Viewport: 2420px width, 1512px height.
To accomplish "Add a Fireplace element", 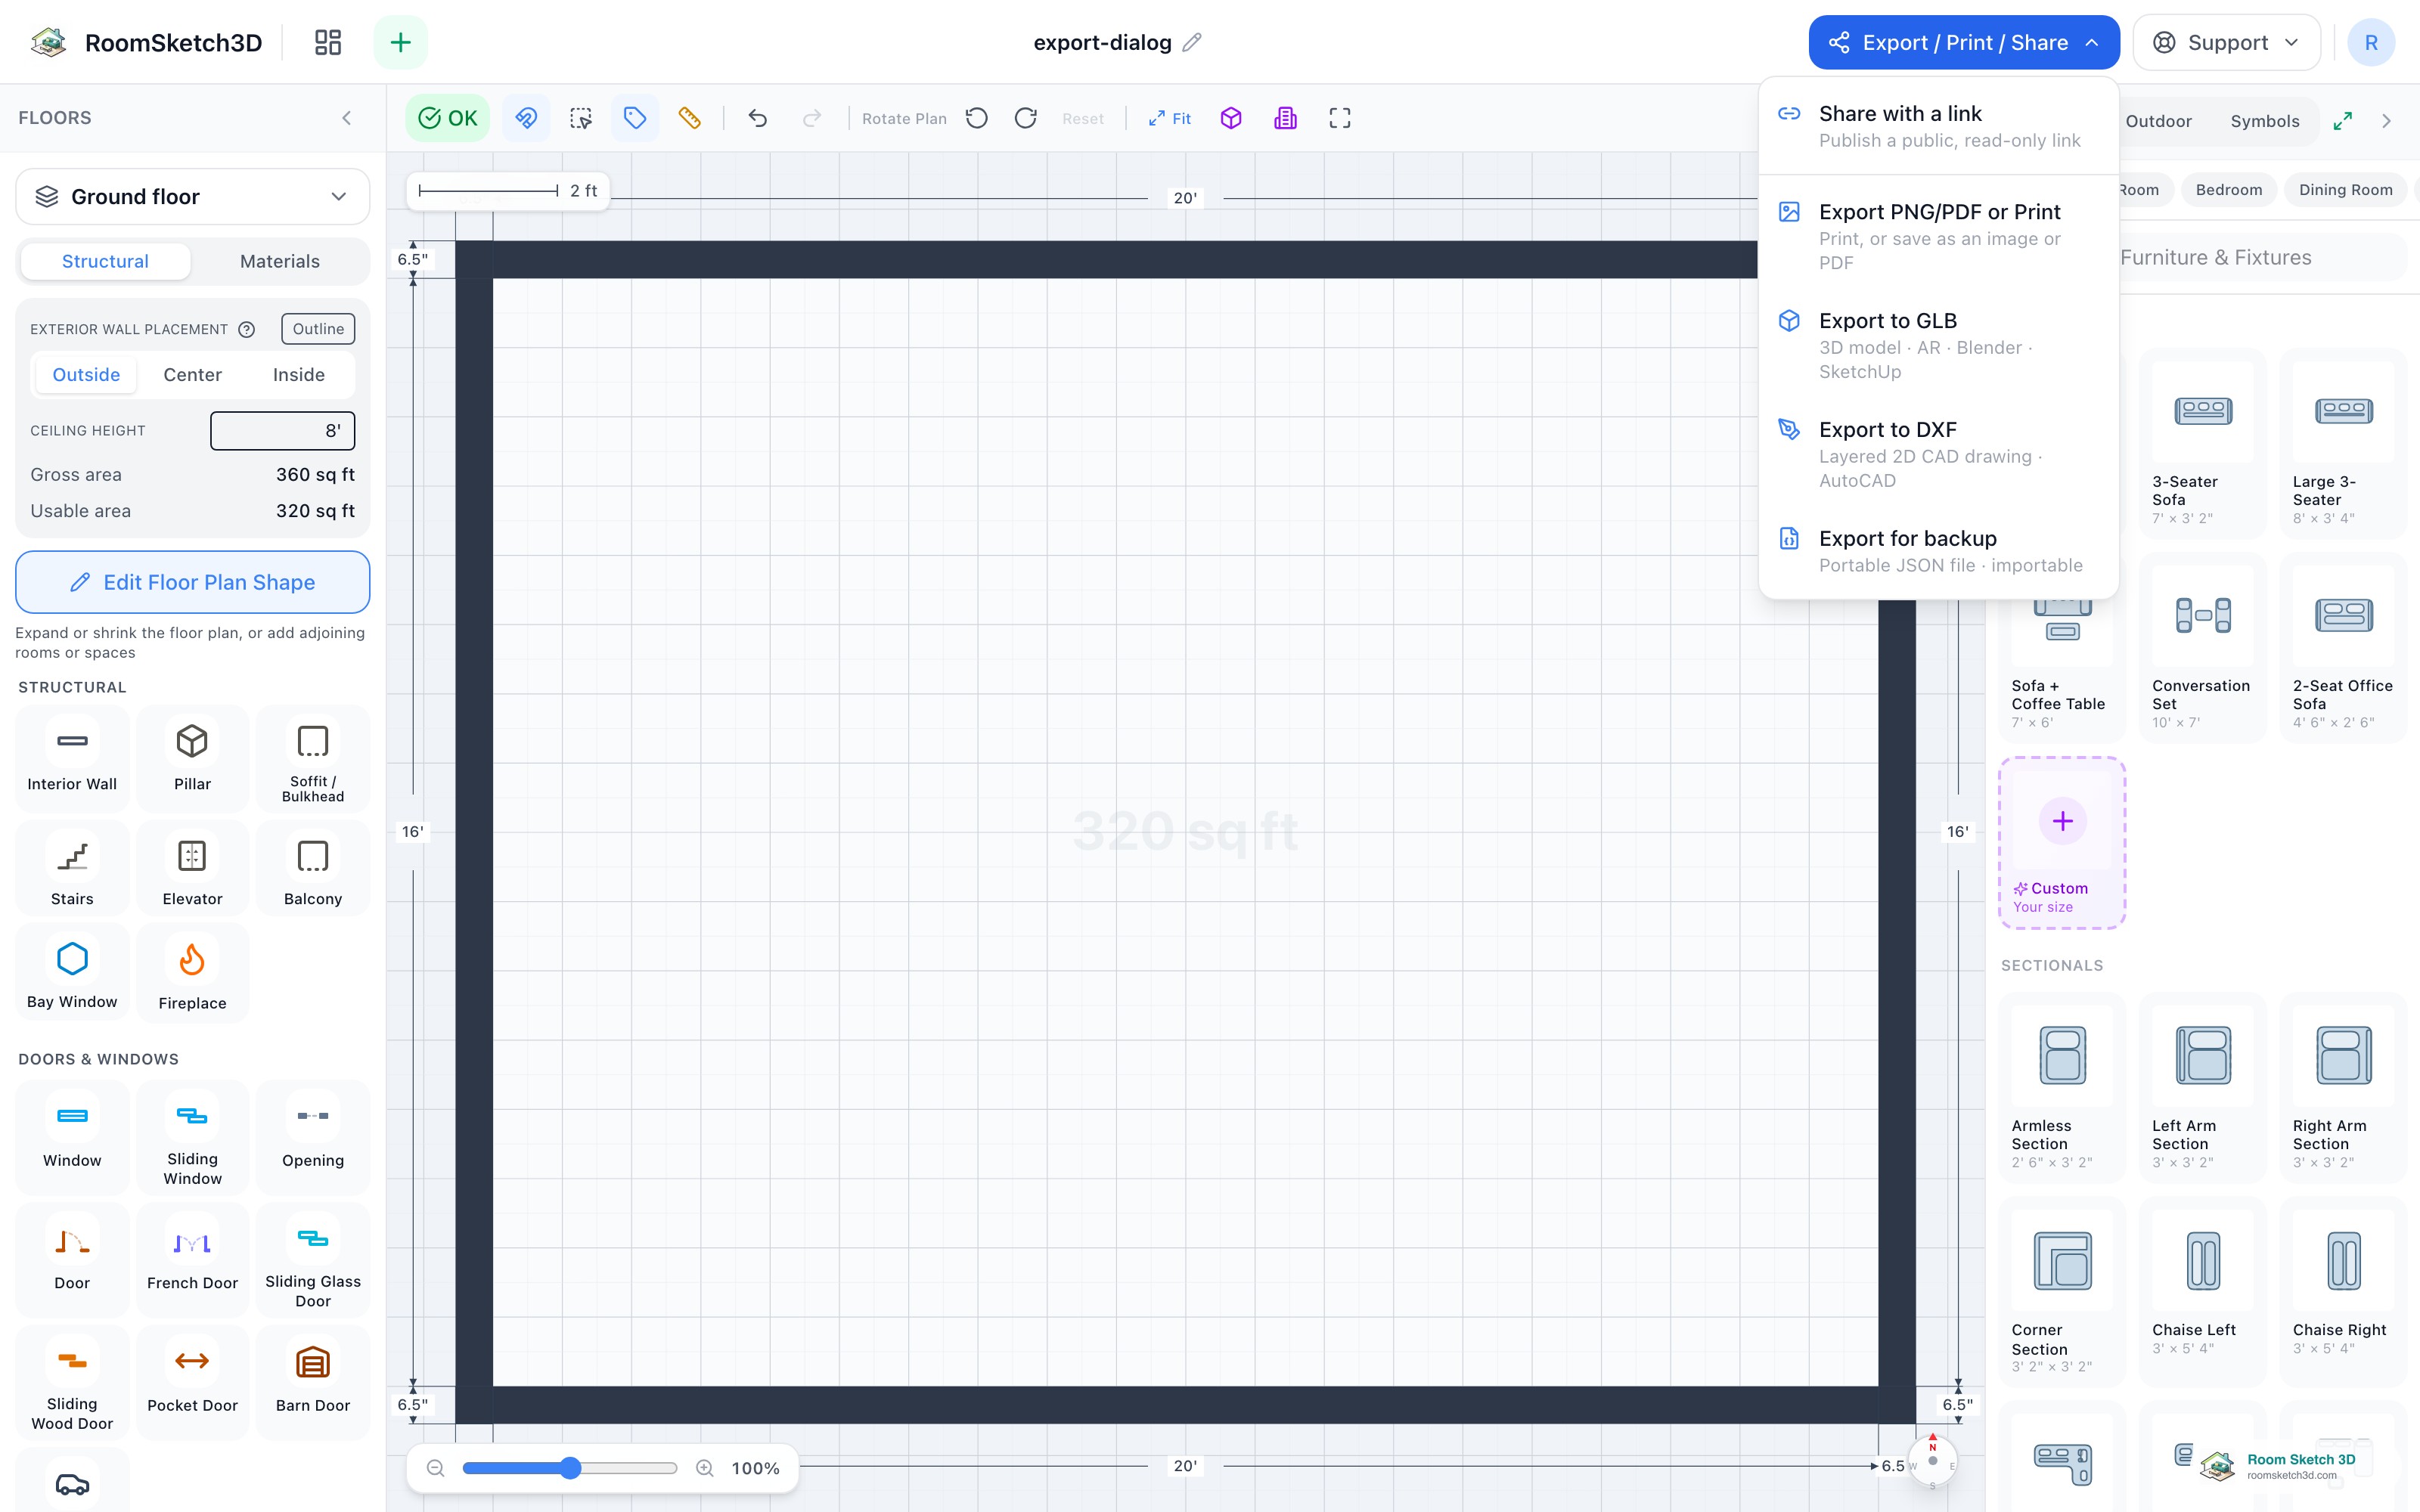I will click(192, 973).
